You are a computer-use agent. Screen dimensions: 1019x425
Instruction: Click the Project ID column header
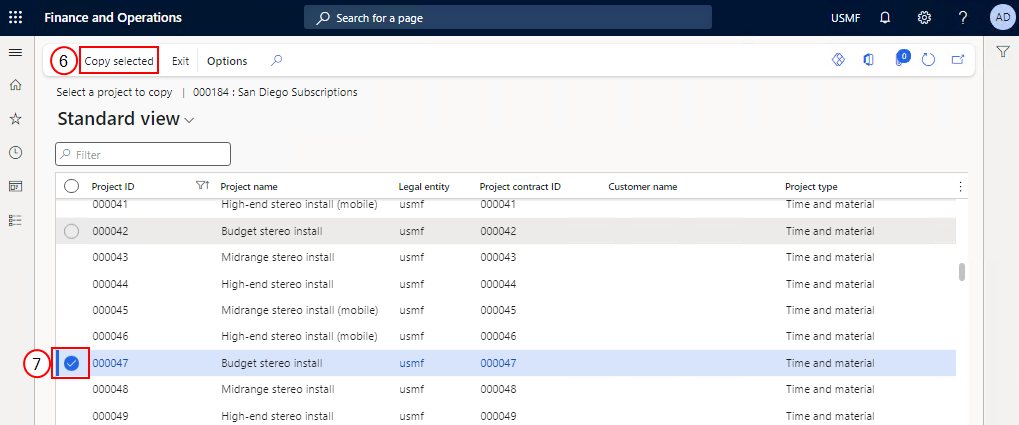click(x=113, y=187)
